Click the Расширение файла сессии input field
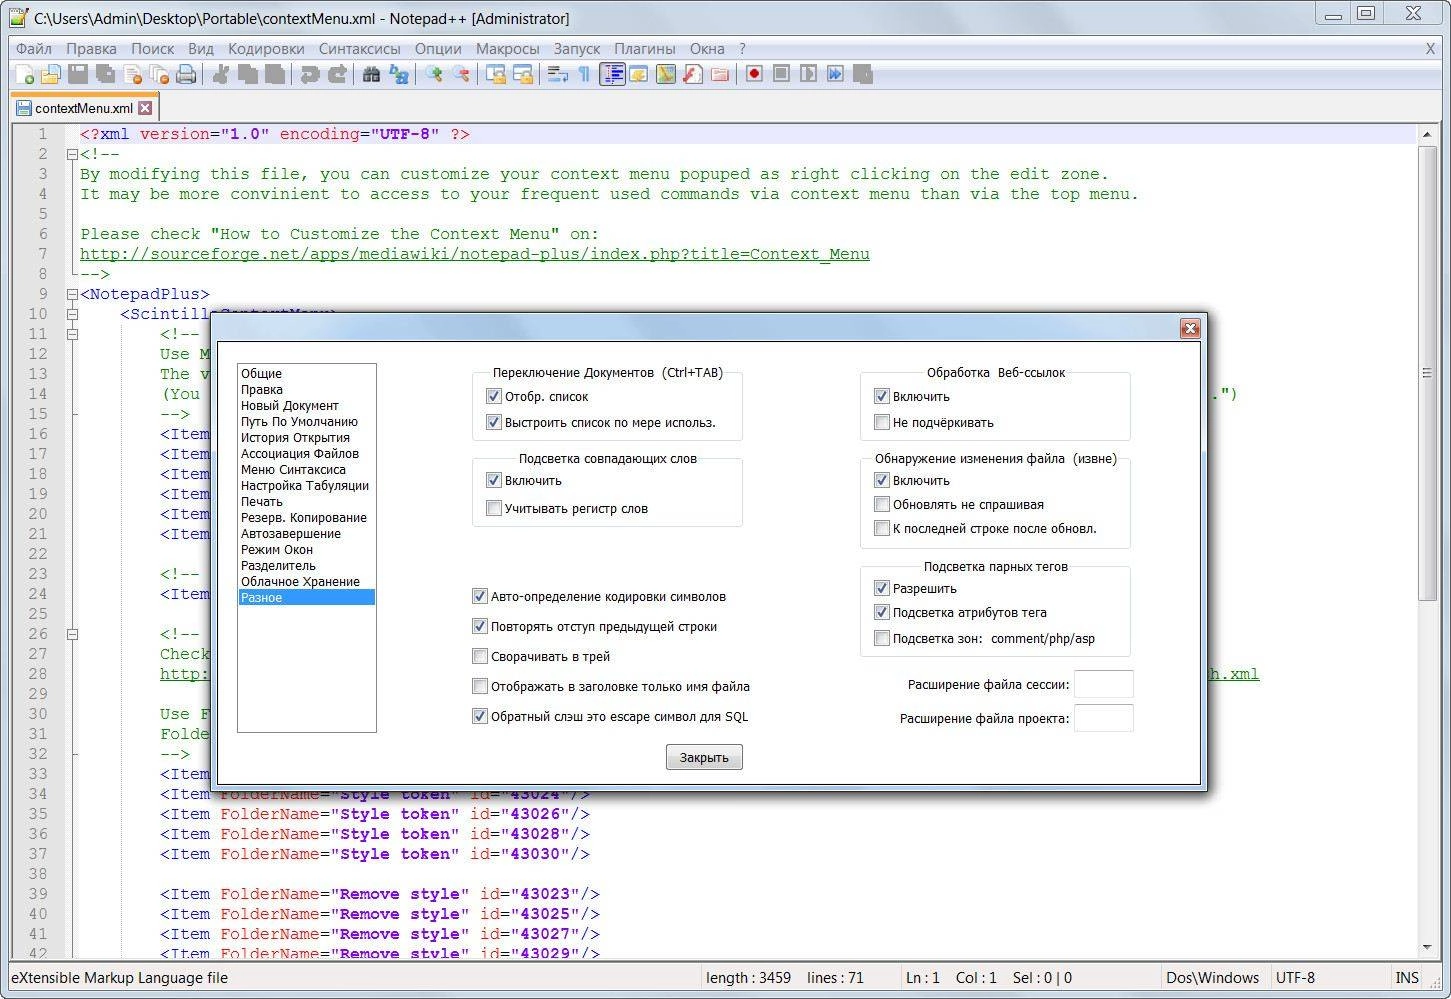The width and height of the screenshot is (1451, 999). [1104, 684]
